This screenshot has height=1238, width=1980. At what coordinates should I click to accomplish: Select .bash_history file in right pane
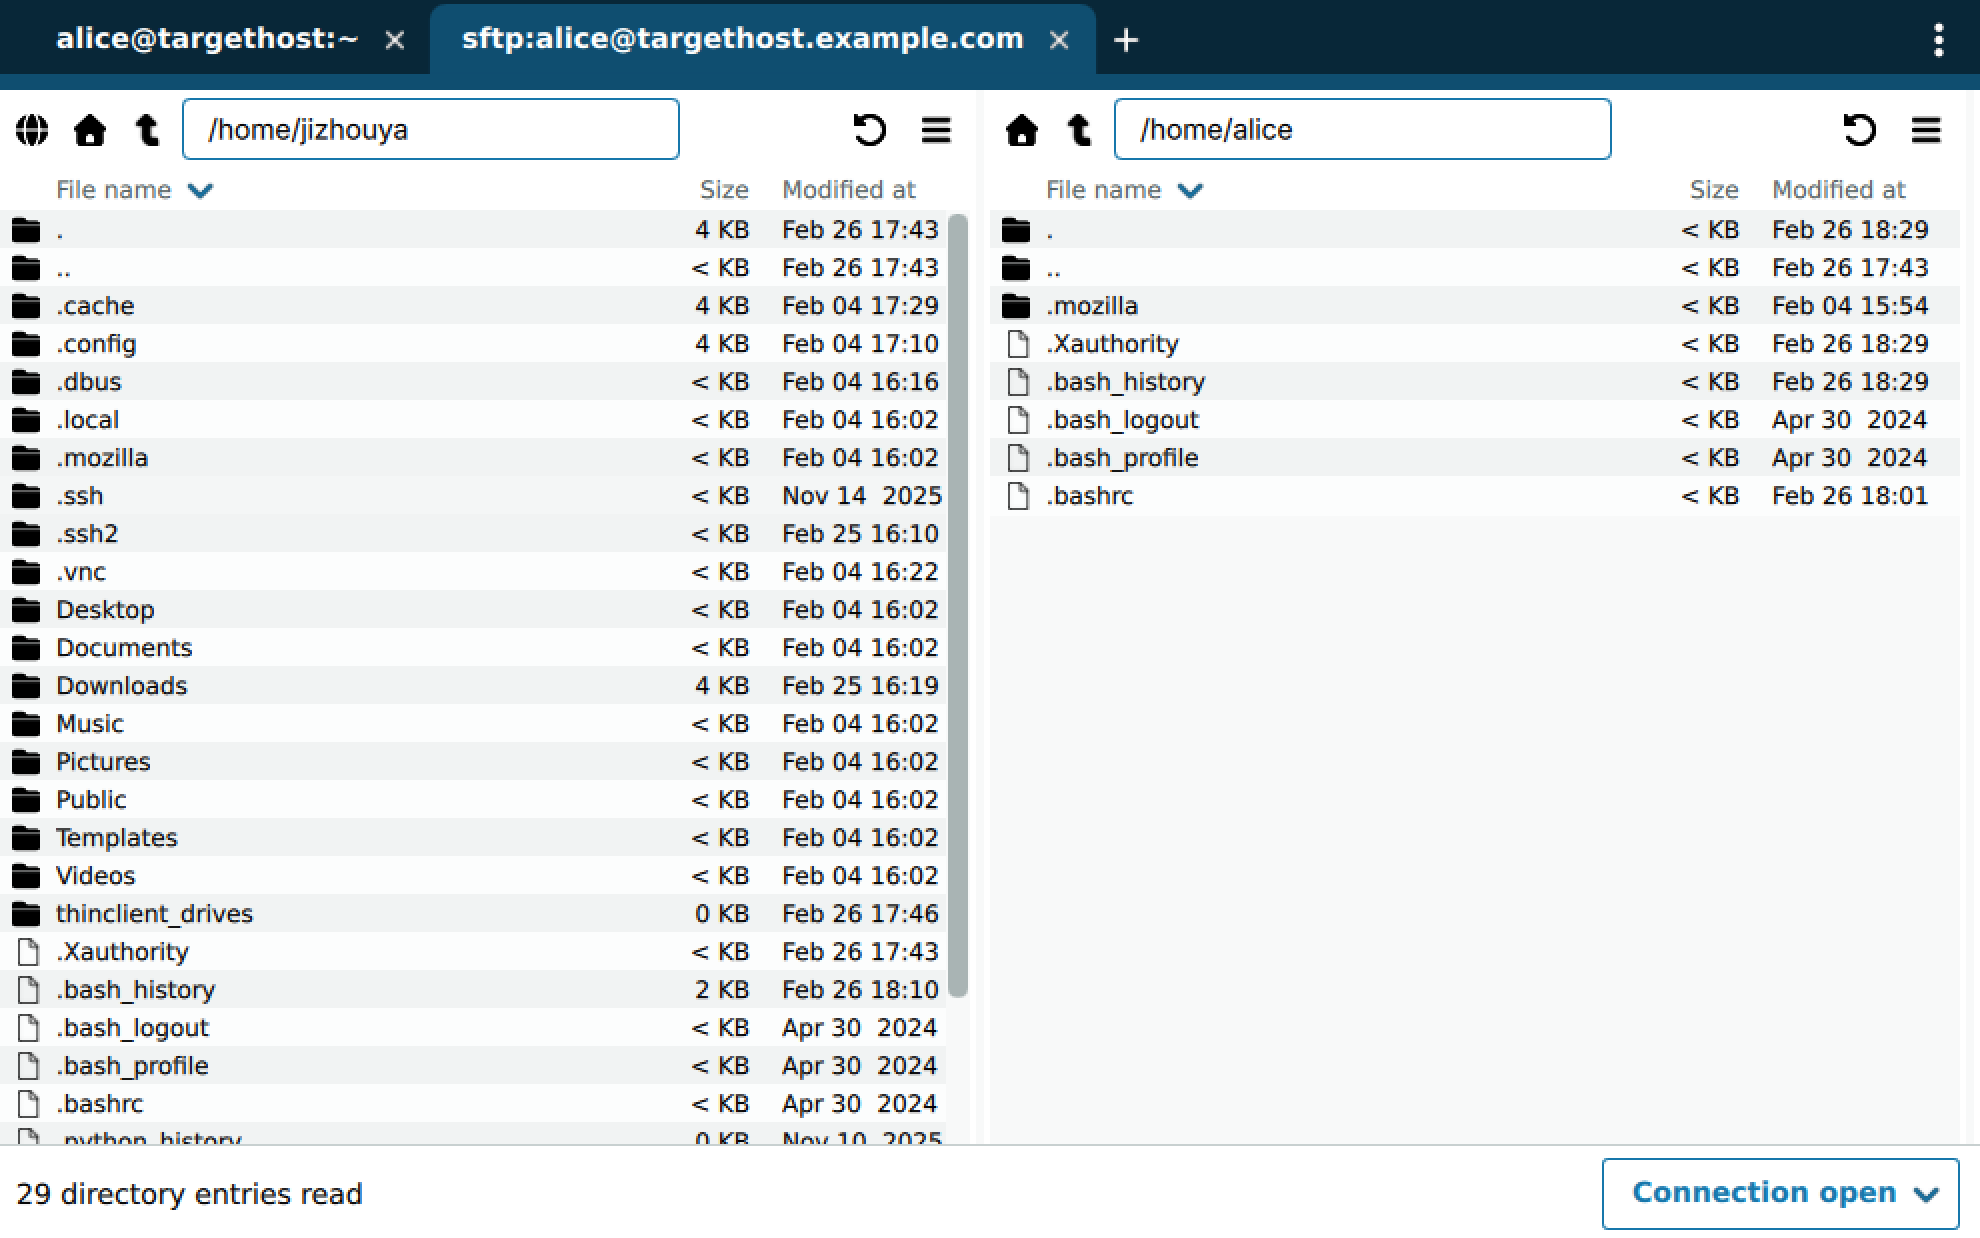(1125, 382)
